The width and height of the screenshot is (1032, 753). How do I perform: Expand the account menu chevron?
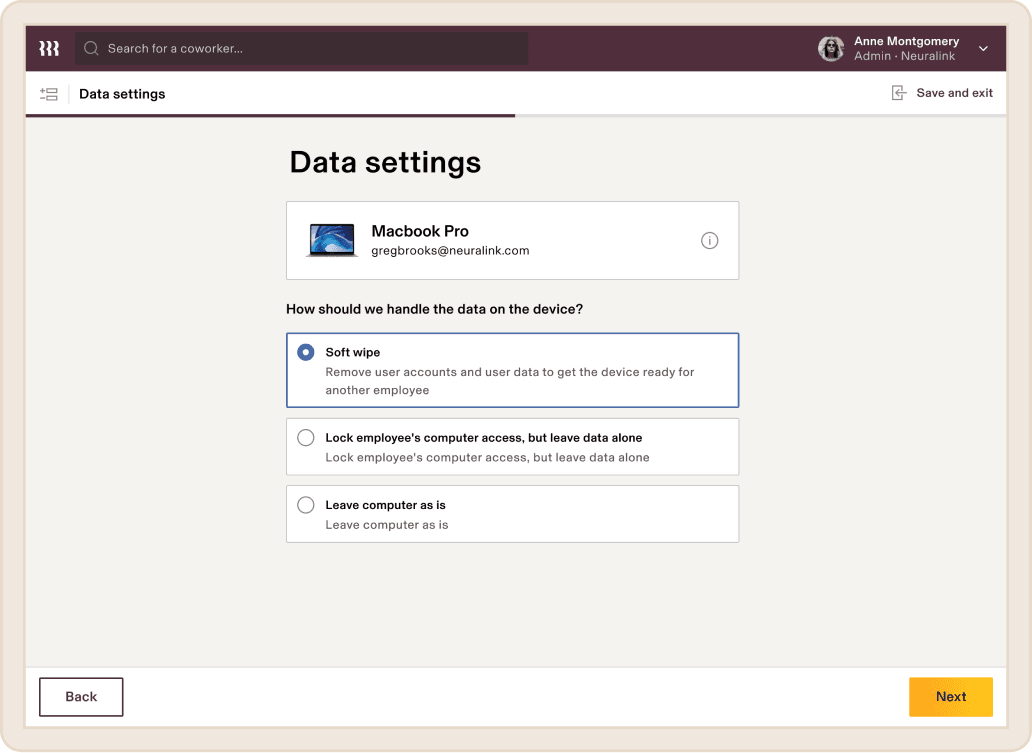point(983,49)
